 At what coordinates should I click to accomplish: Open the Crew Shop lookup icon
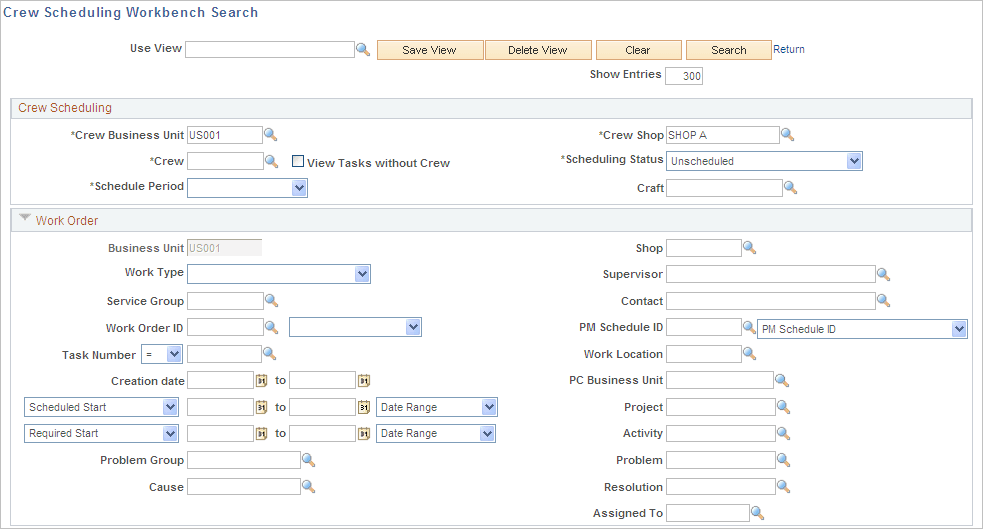(787, 135)
